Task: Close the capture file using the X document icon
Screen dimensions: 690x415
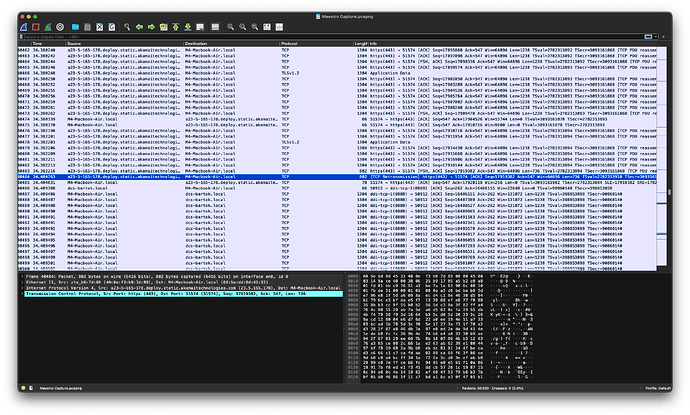Action: (99, 27)
